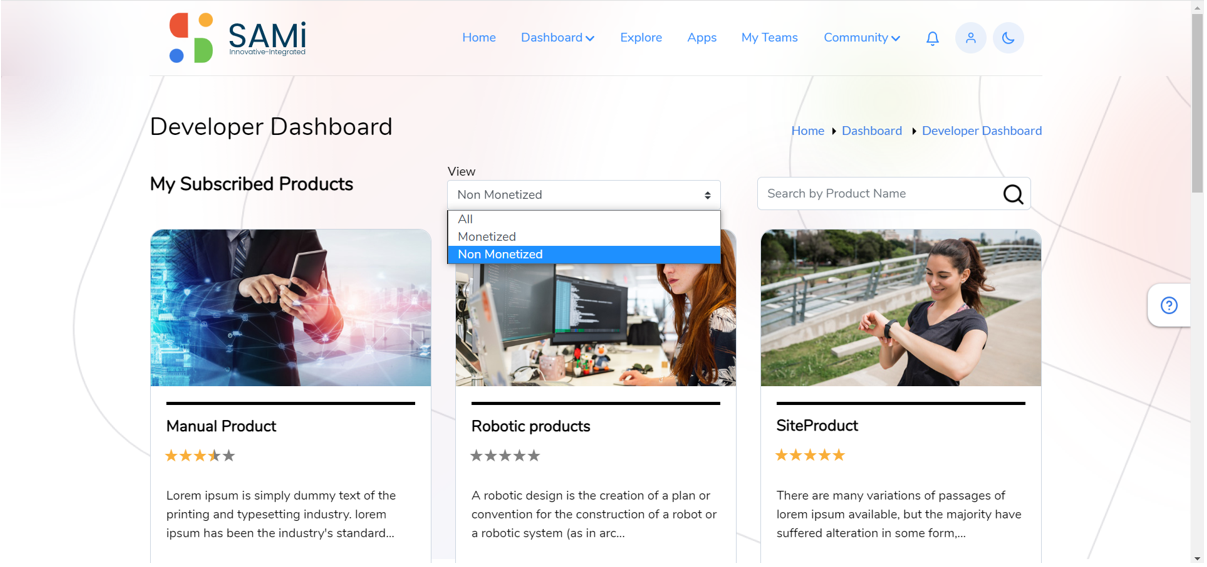1207x567 pixels.
Task: Click the Developer Dashboard page heading
Action: pyautogui.click(x=271, y=127)
